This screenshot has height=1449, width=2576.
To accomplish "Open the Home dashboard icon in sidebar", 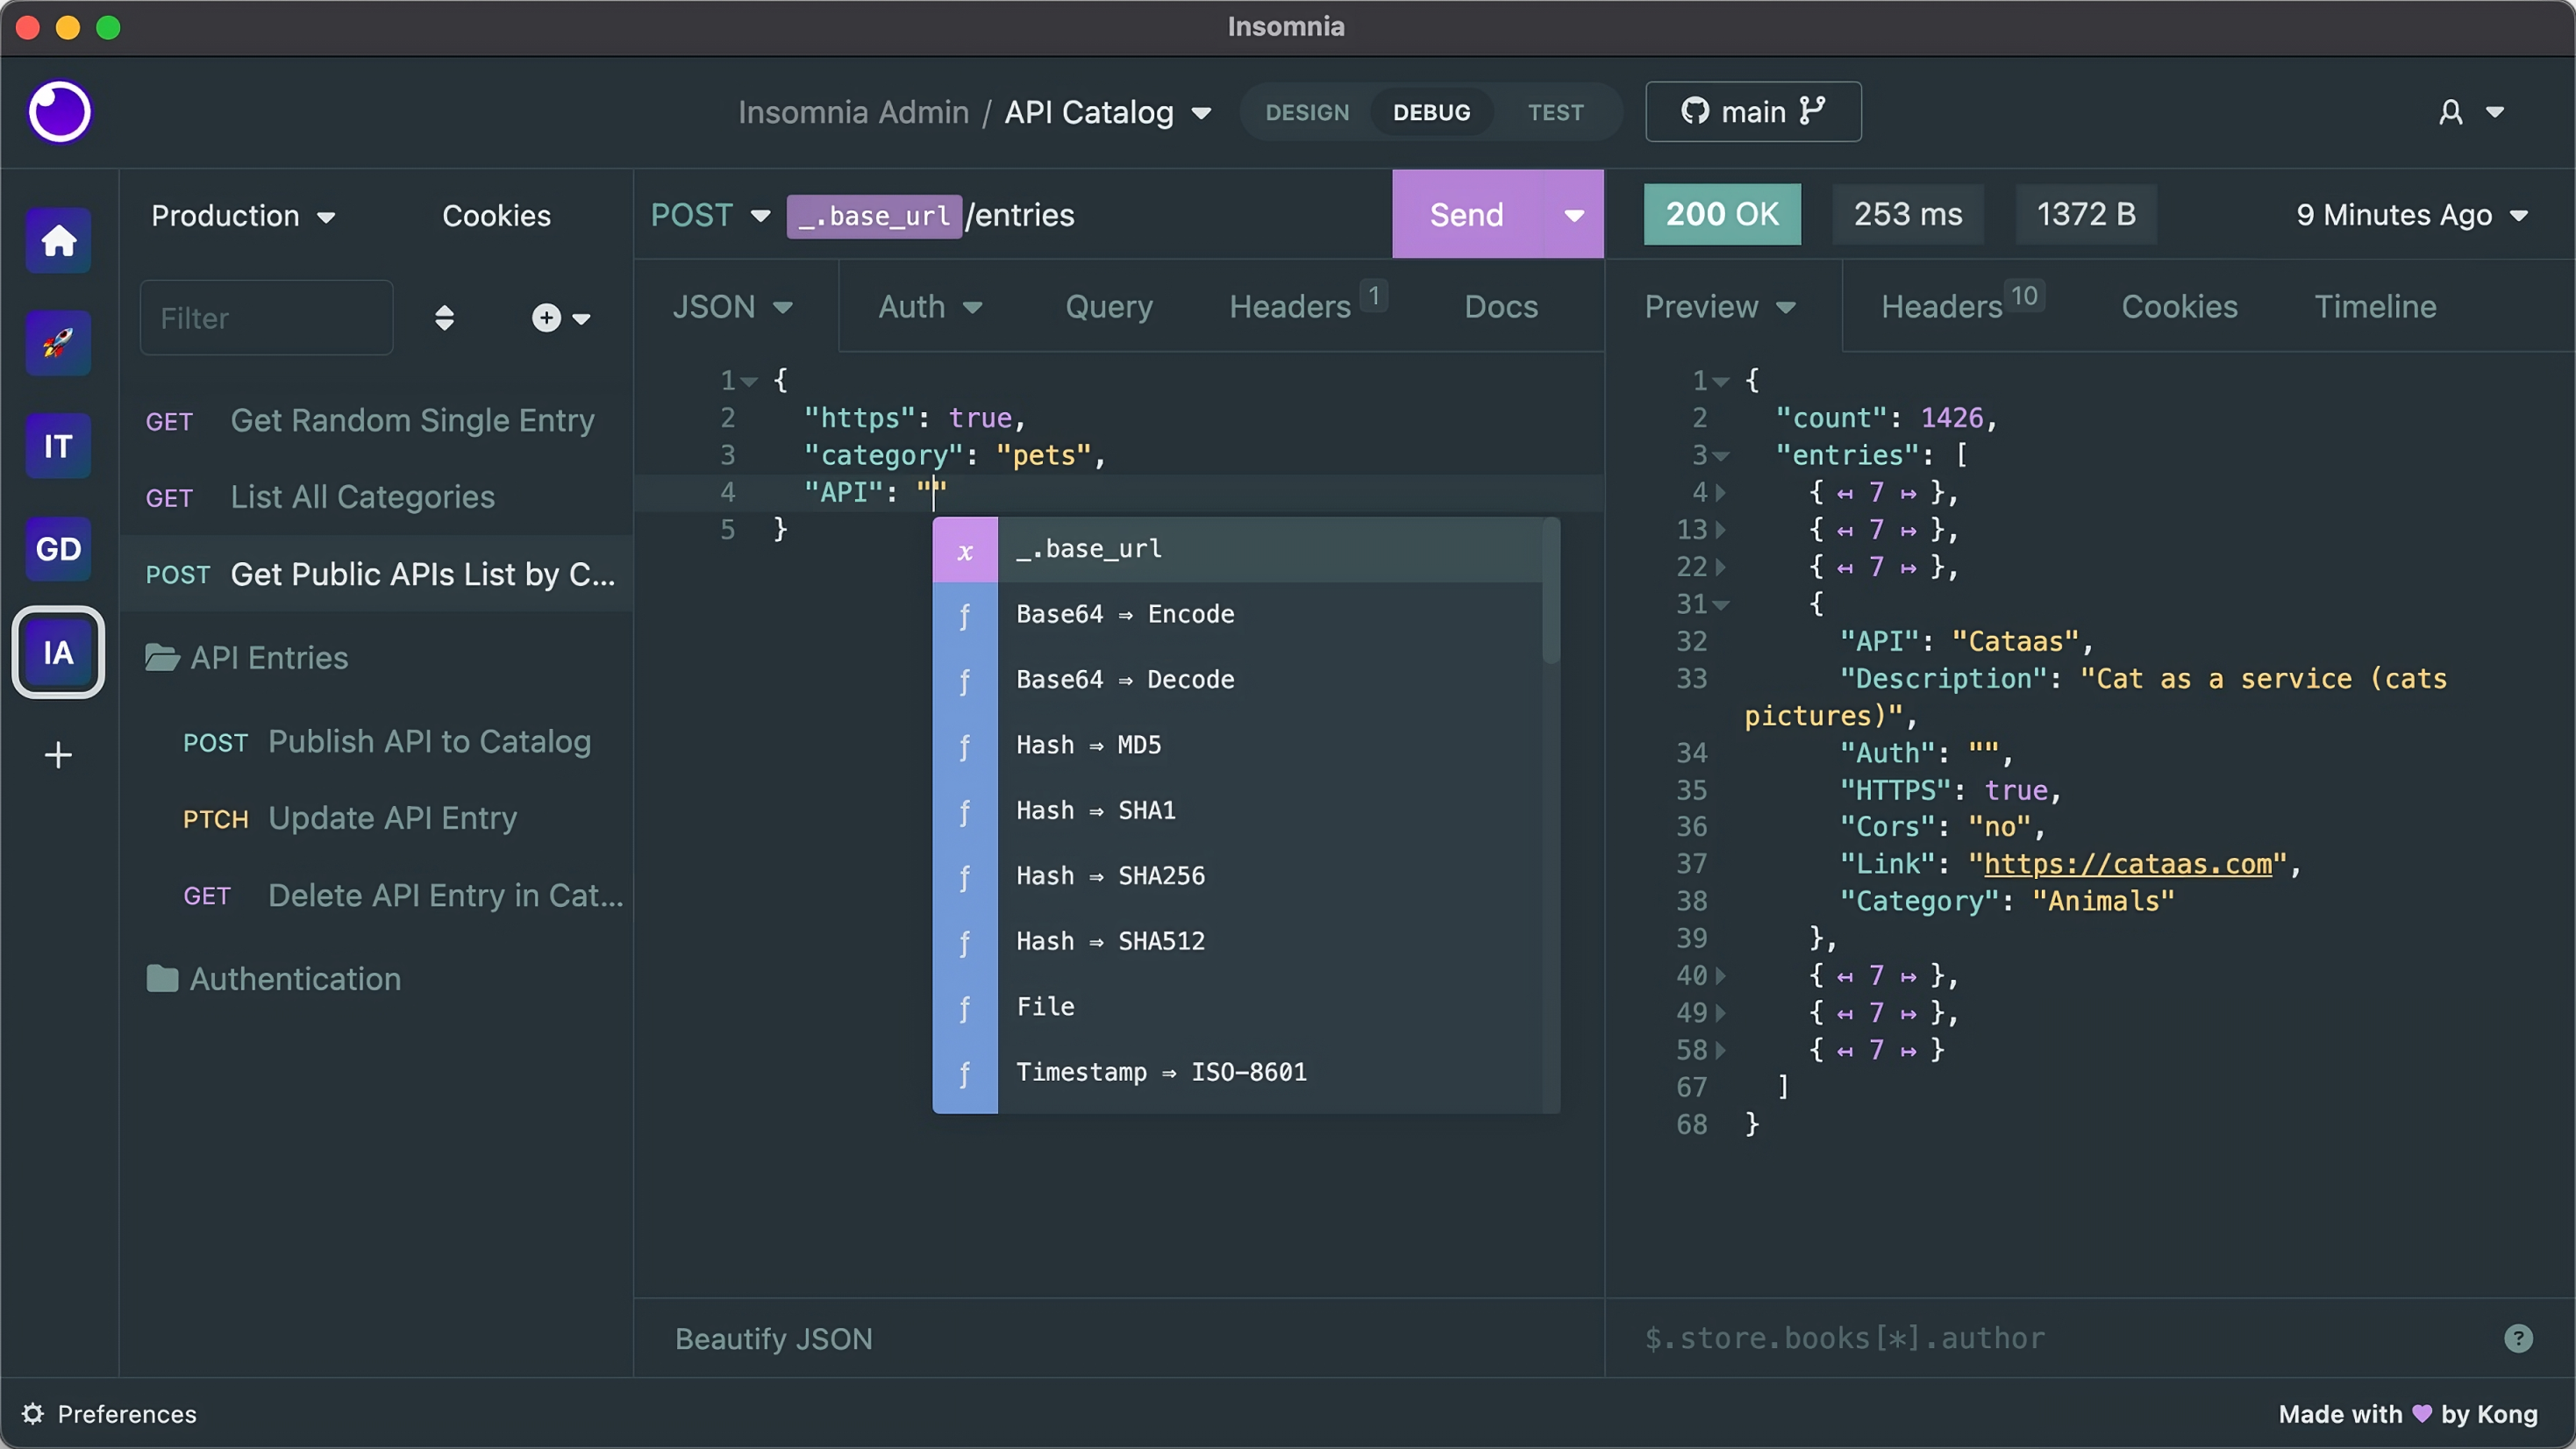I will coord(57,240).
